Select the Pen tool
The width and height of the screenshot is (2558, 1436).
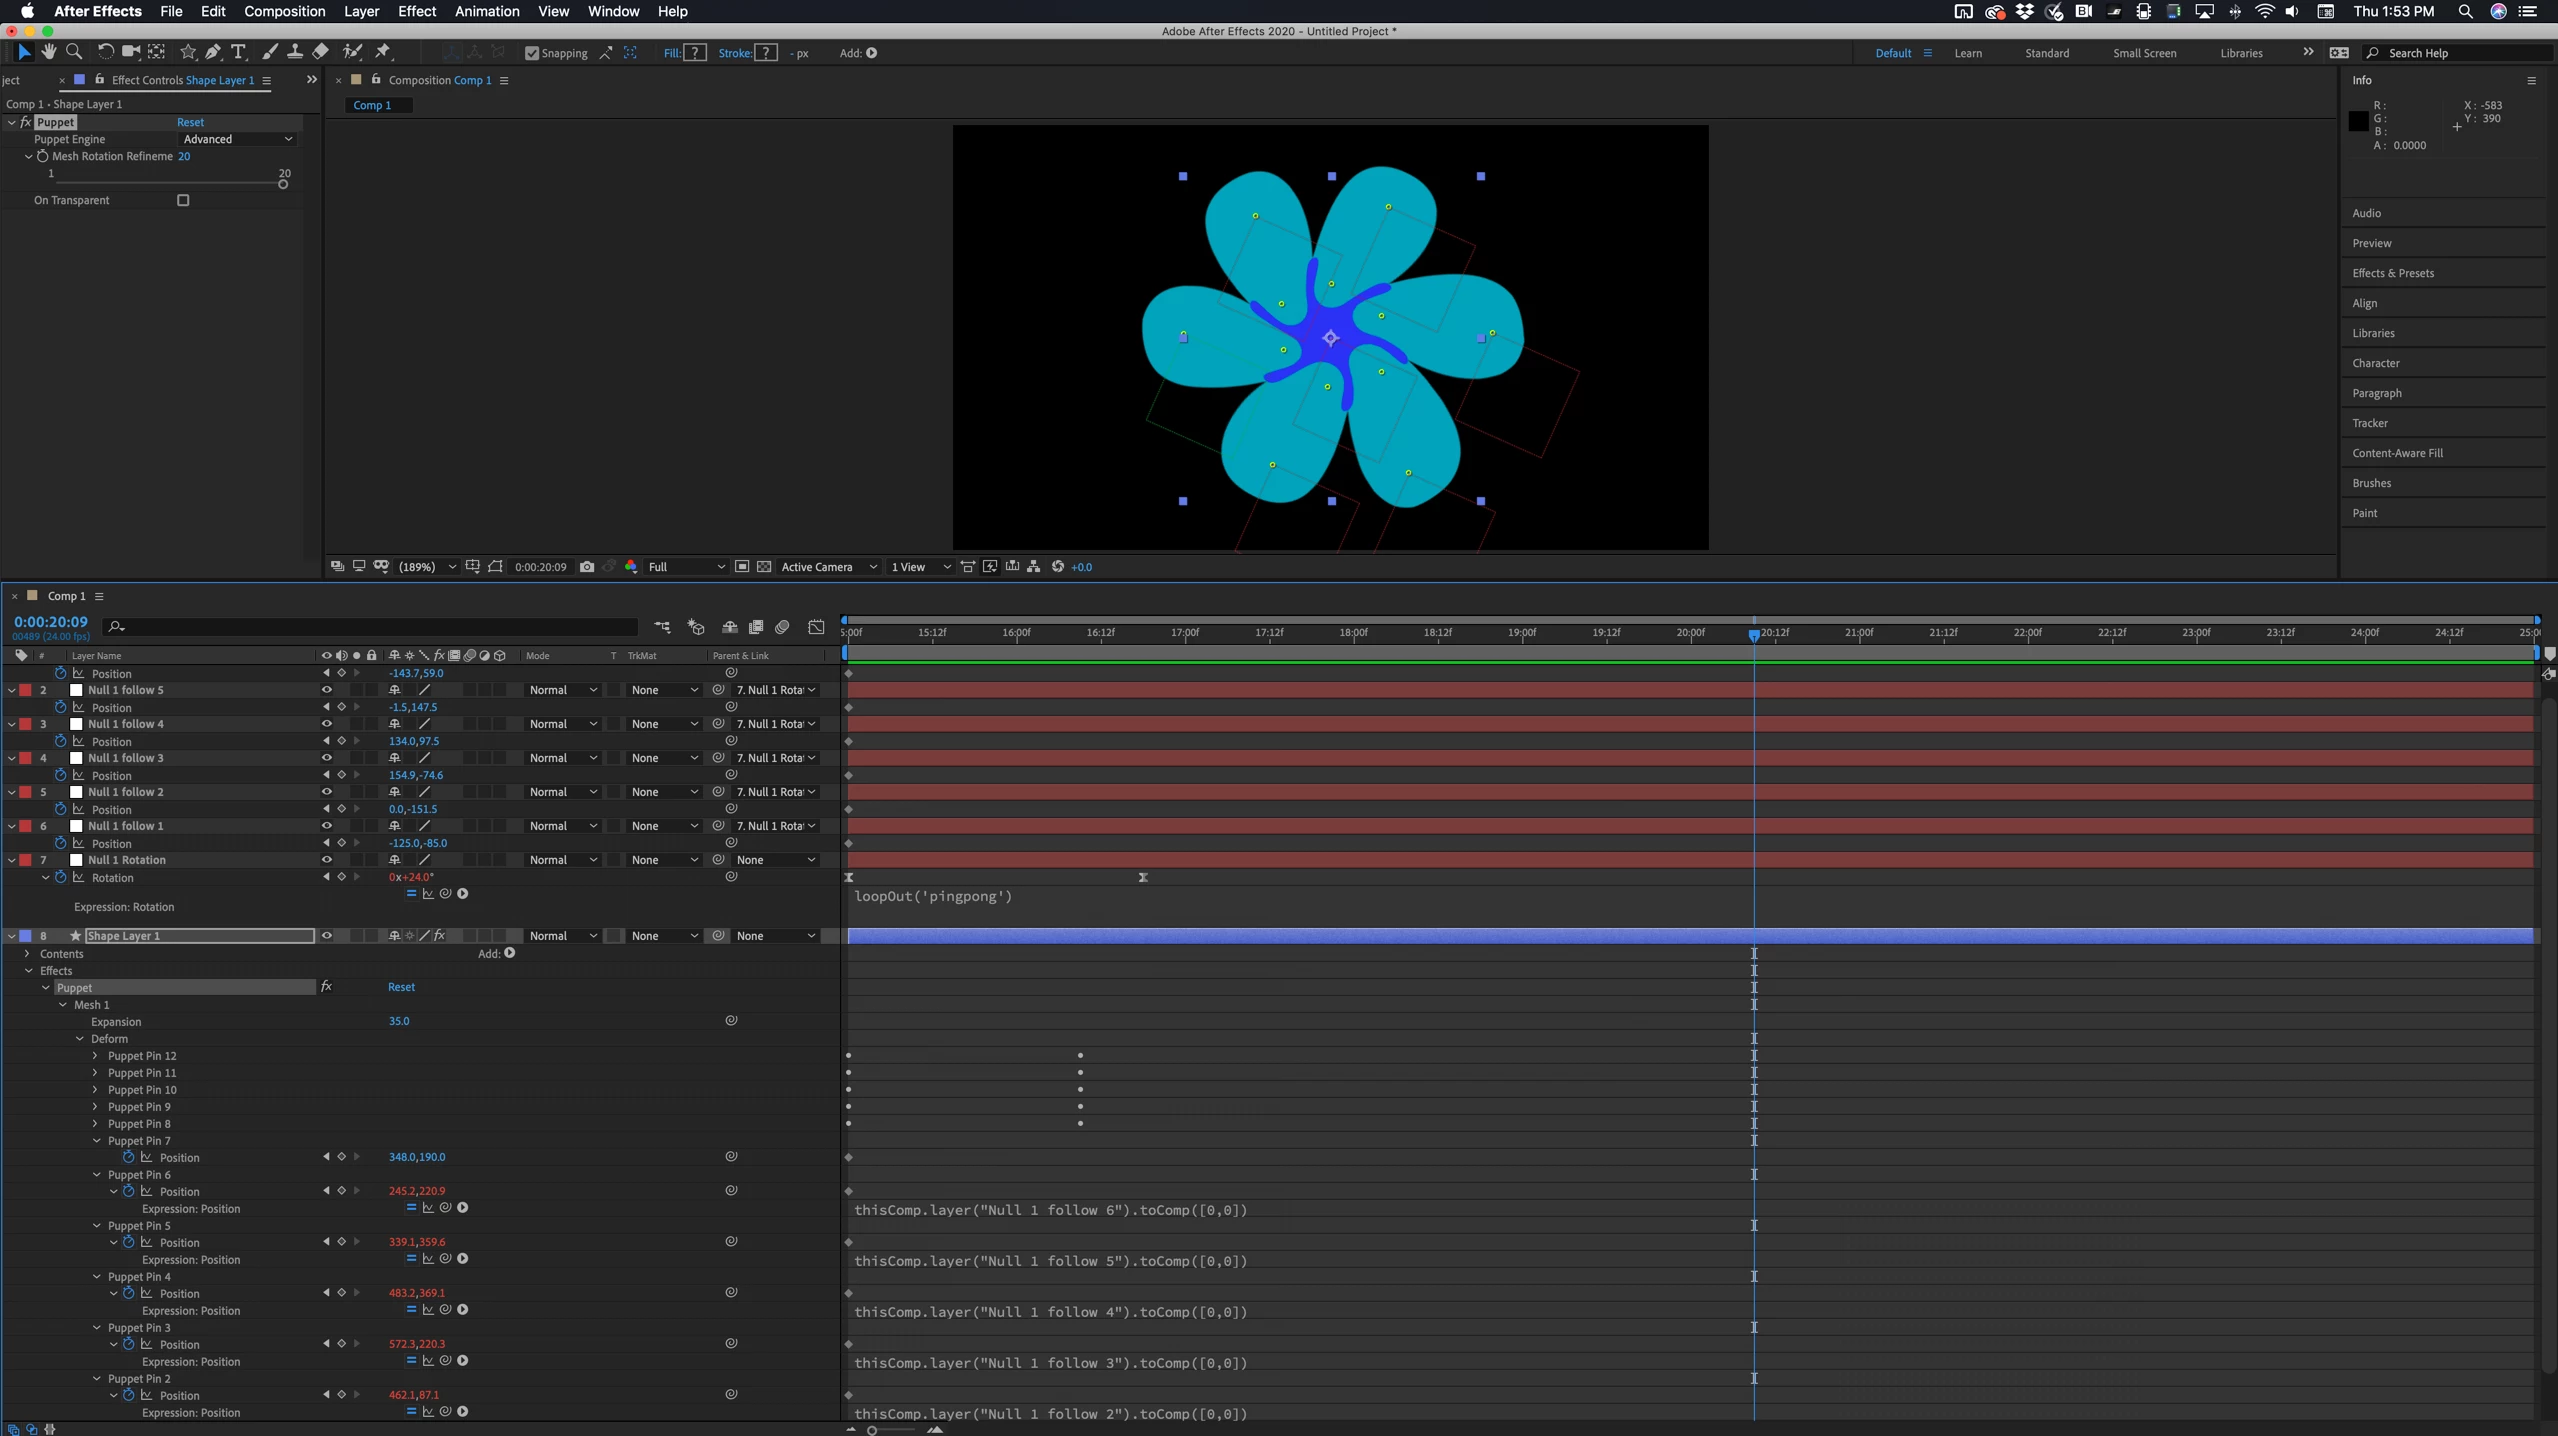coord(213,52)
